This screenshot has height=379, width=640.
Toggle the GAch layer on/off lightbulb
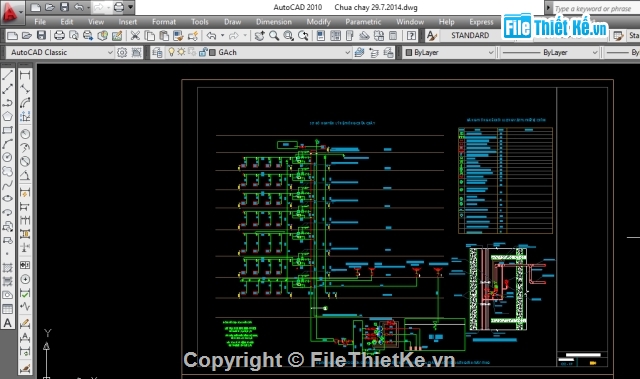(171, 52)
